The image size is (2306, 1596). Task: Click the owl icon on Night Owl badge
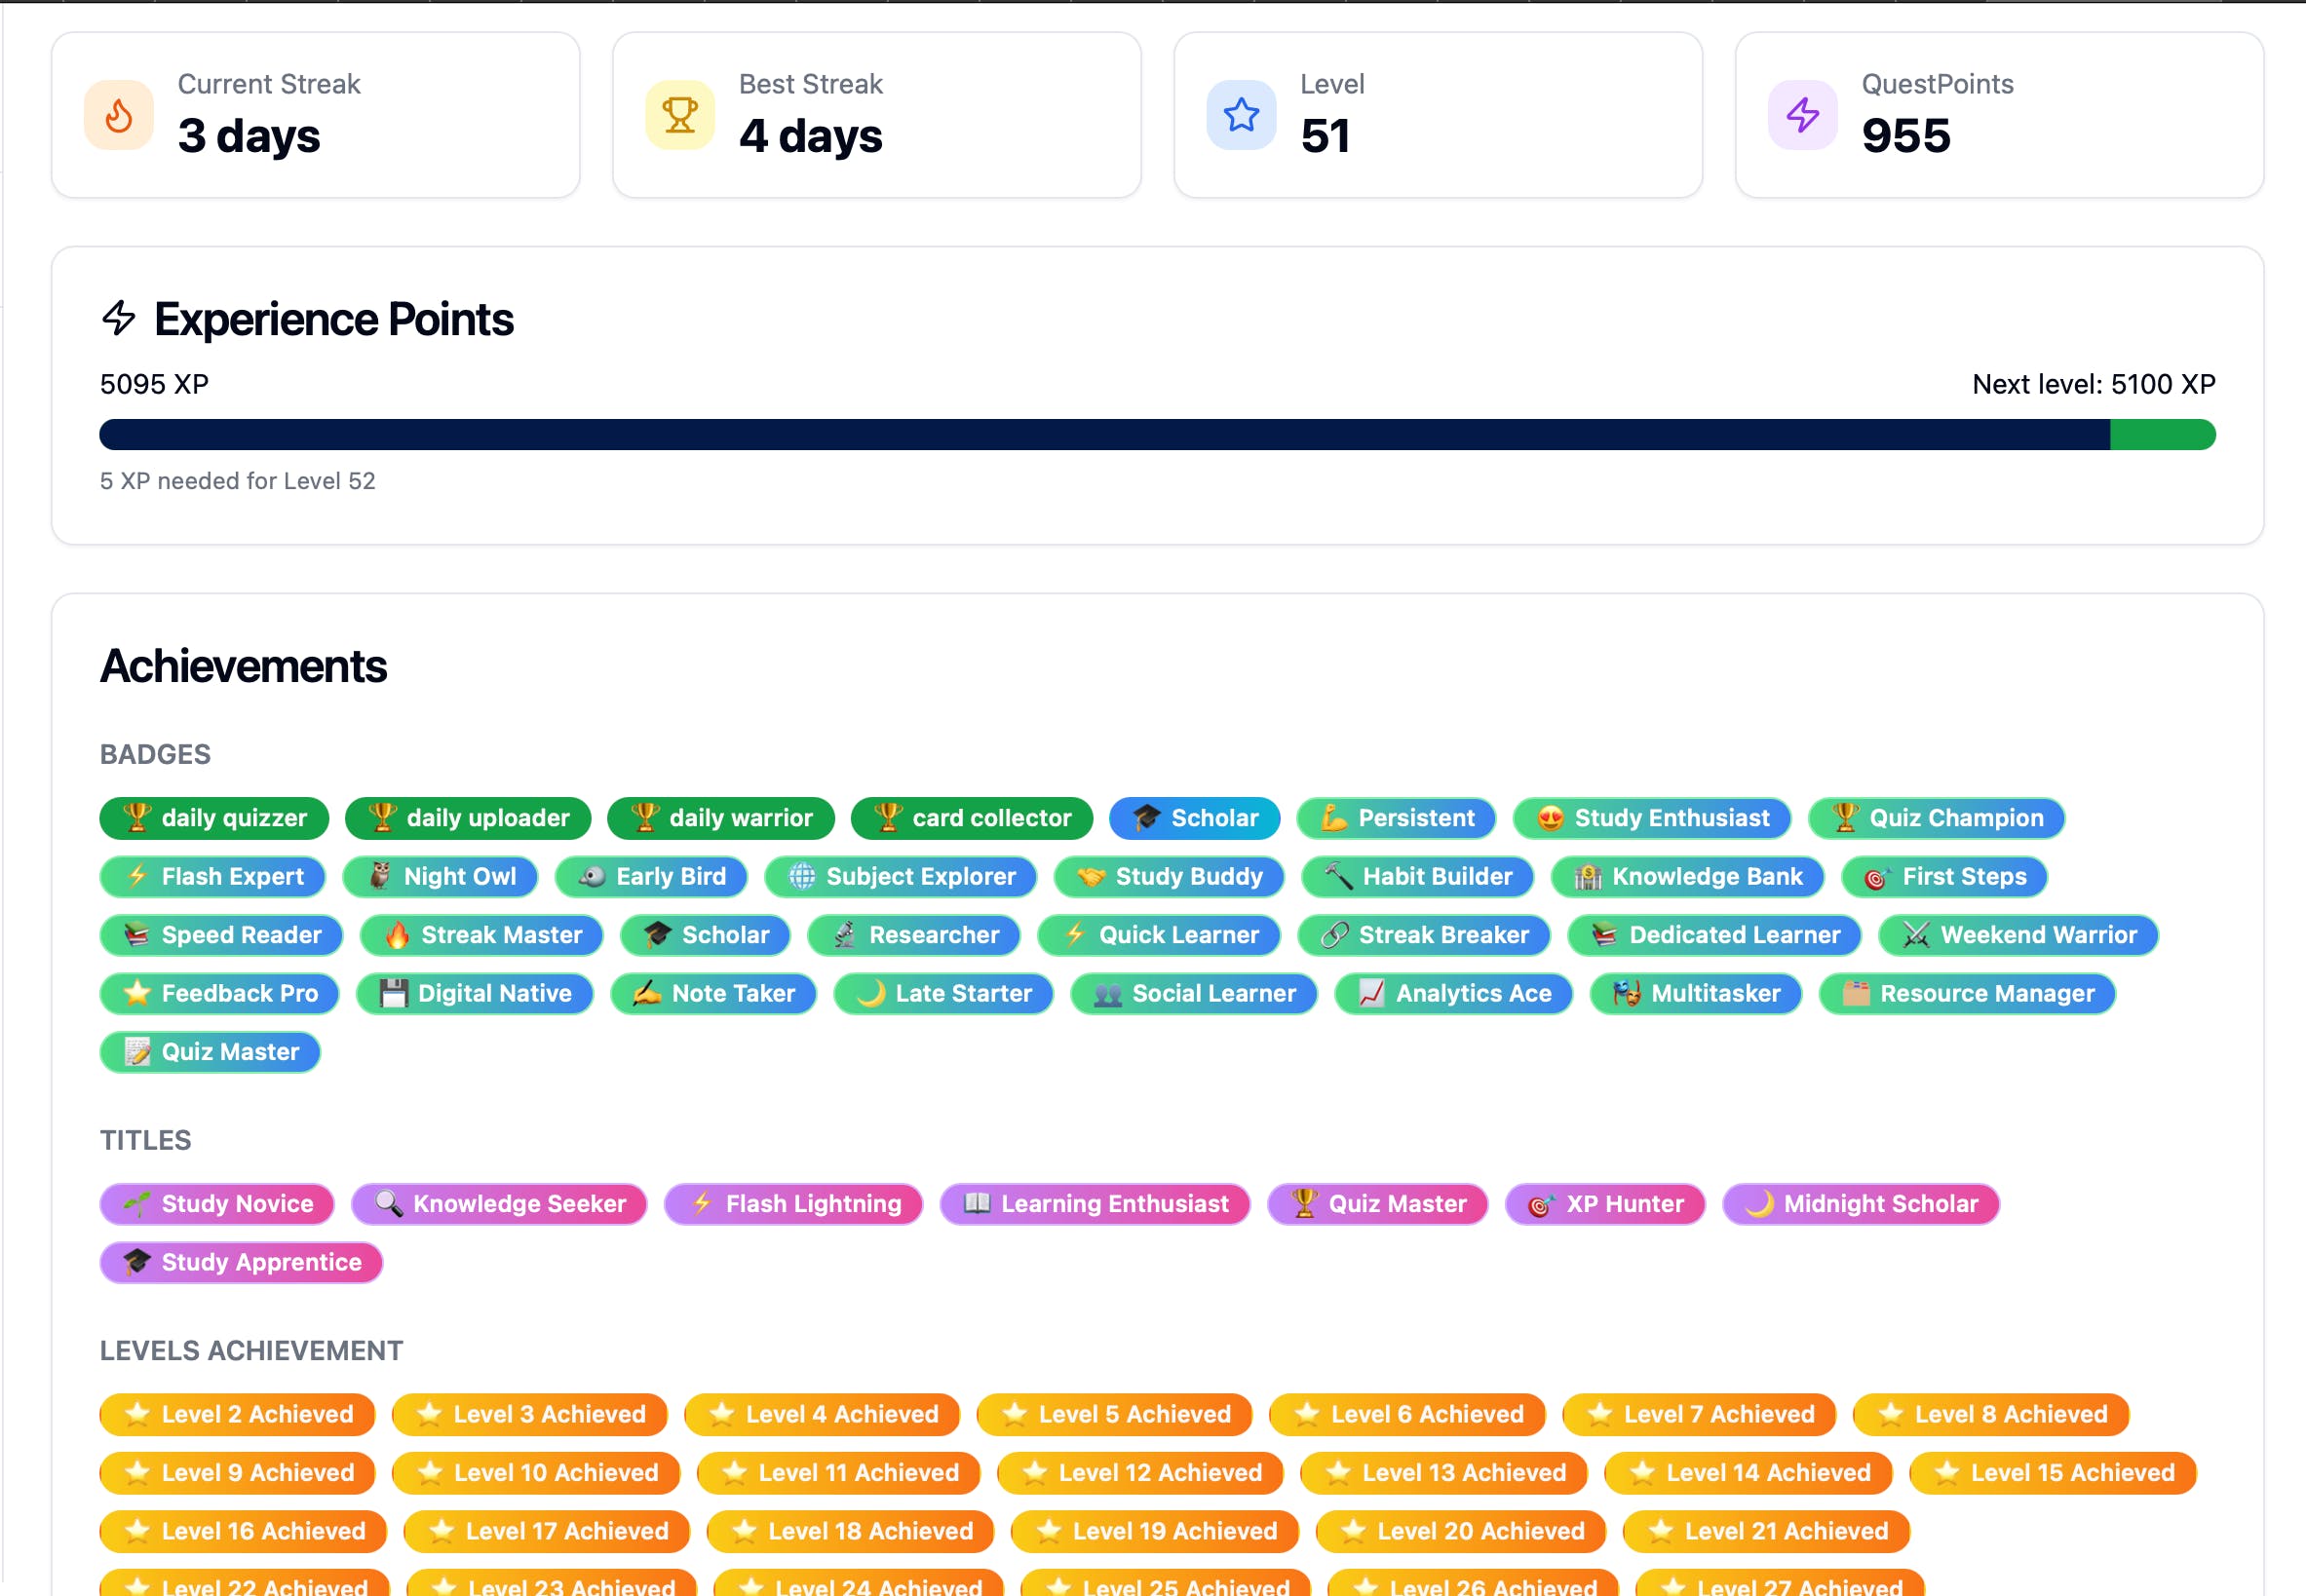pyautogui.click(x=379, y=876)
